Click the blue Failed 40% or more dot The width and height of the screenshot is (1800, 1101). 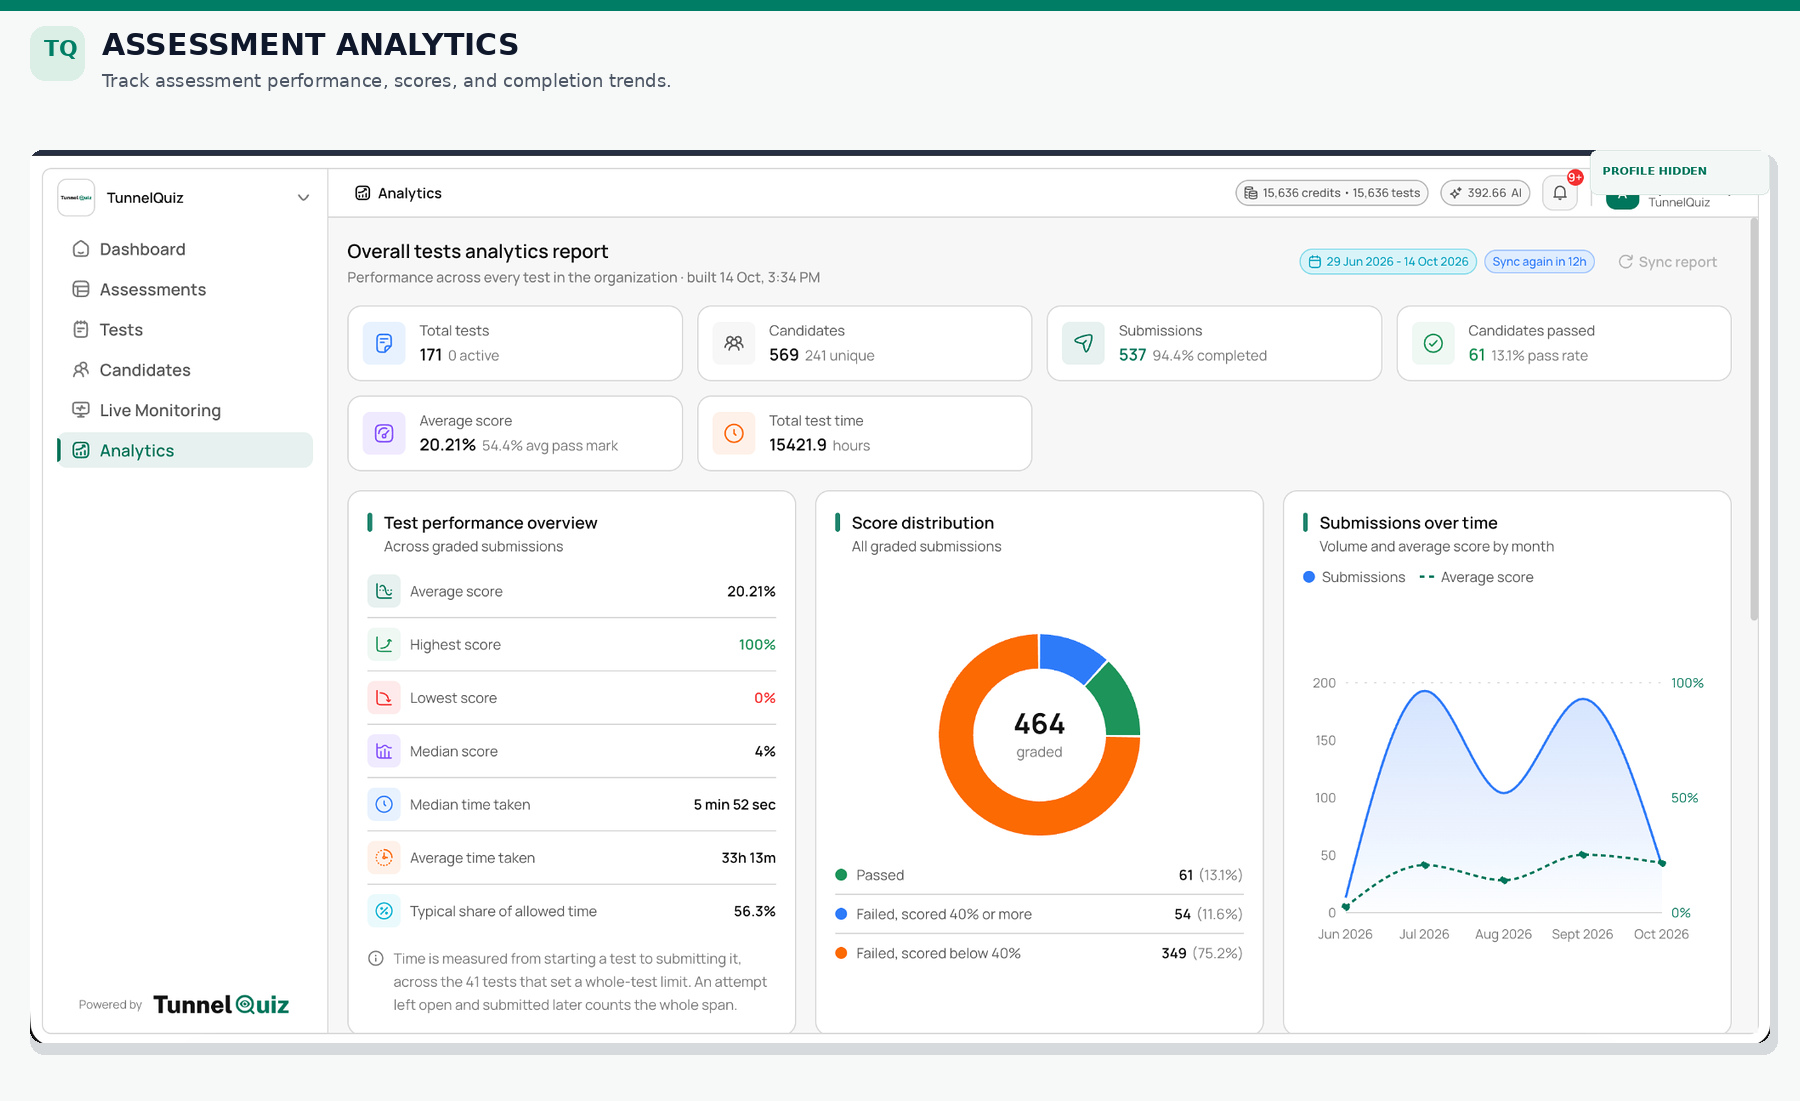point(841,914)
